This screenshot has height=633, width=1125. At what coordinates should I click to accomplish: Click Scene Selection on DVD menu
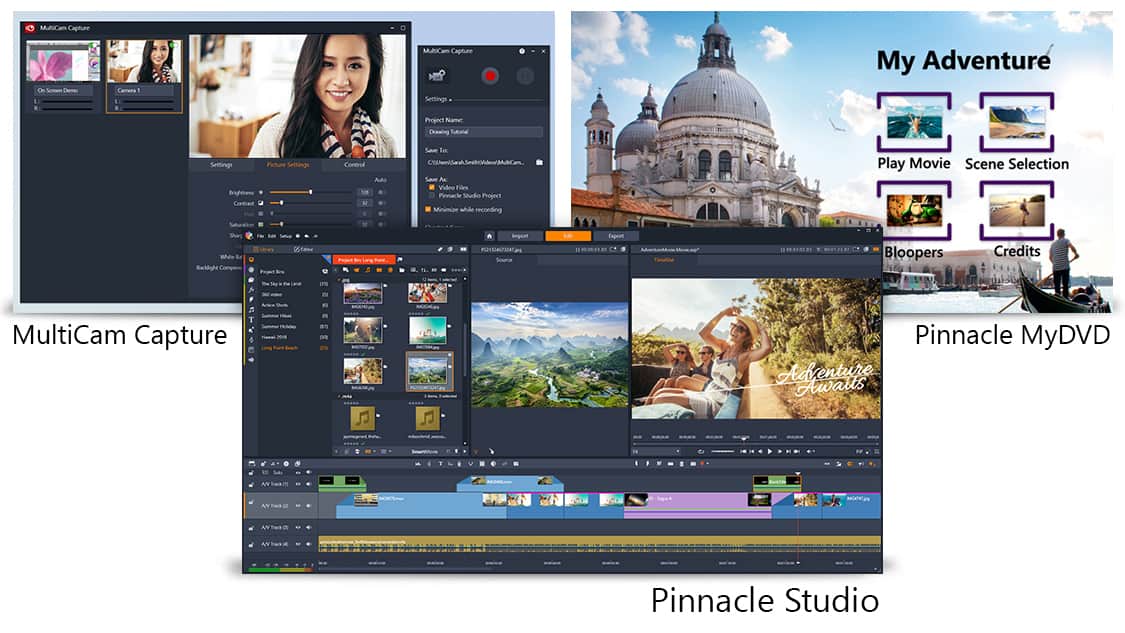point(1017,133)
